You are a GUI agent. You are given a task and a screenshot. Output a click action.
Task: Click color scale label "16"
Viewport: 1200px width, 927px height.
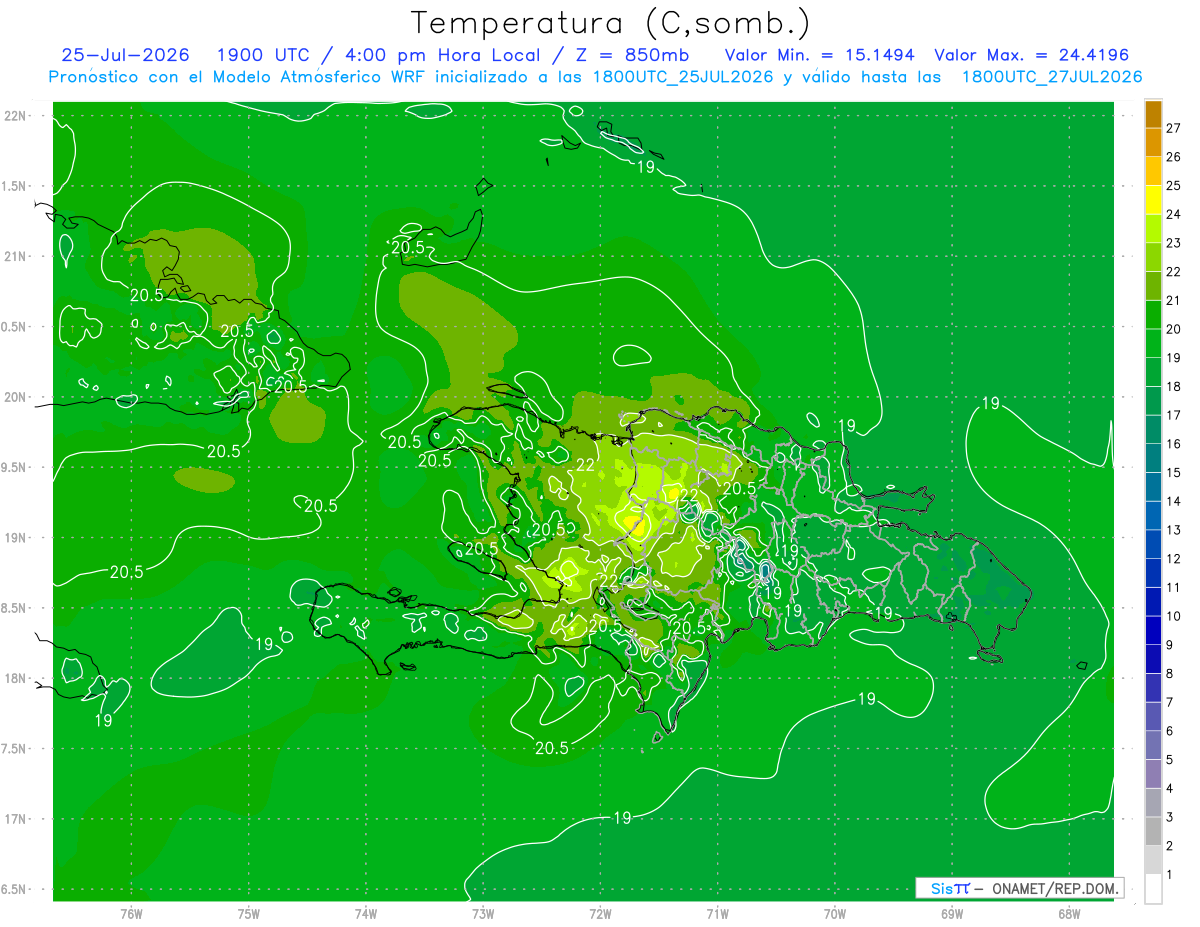[1174, 444]
